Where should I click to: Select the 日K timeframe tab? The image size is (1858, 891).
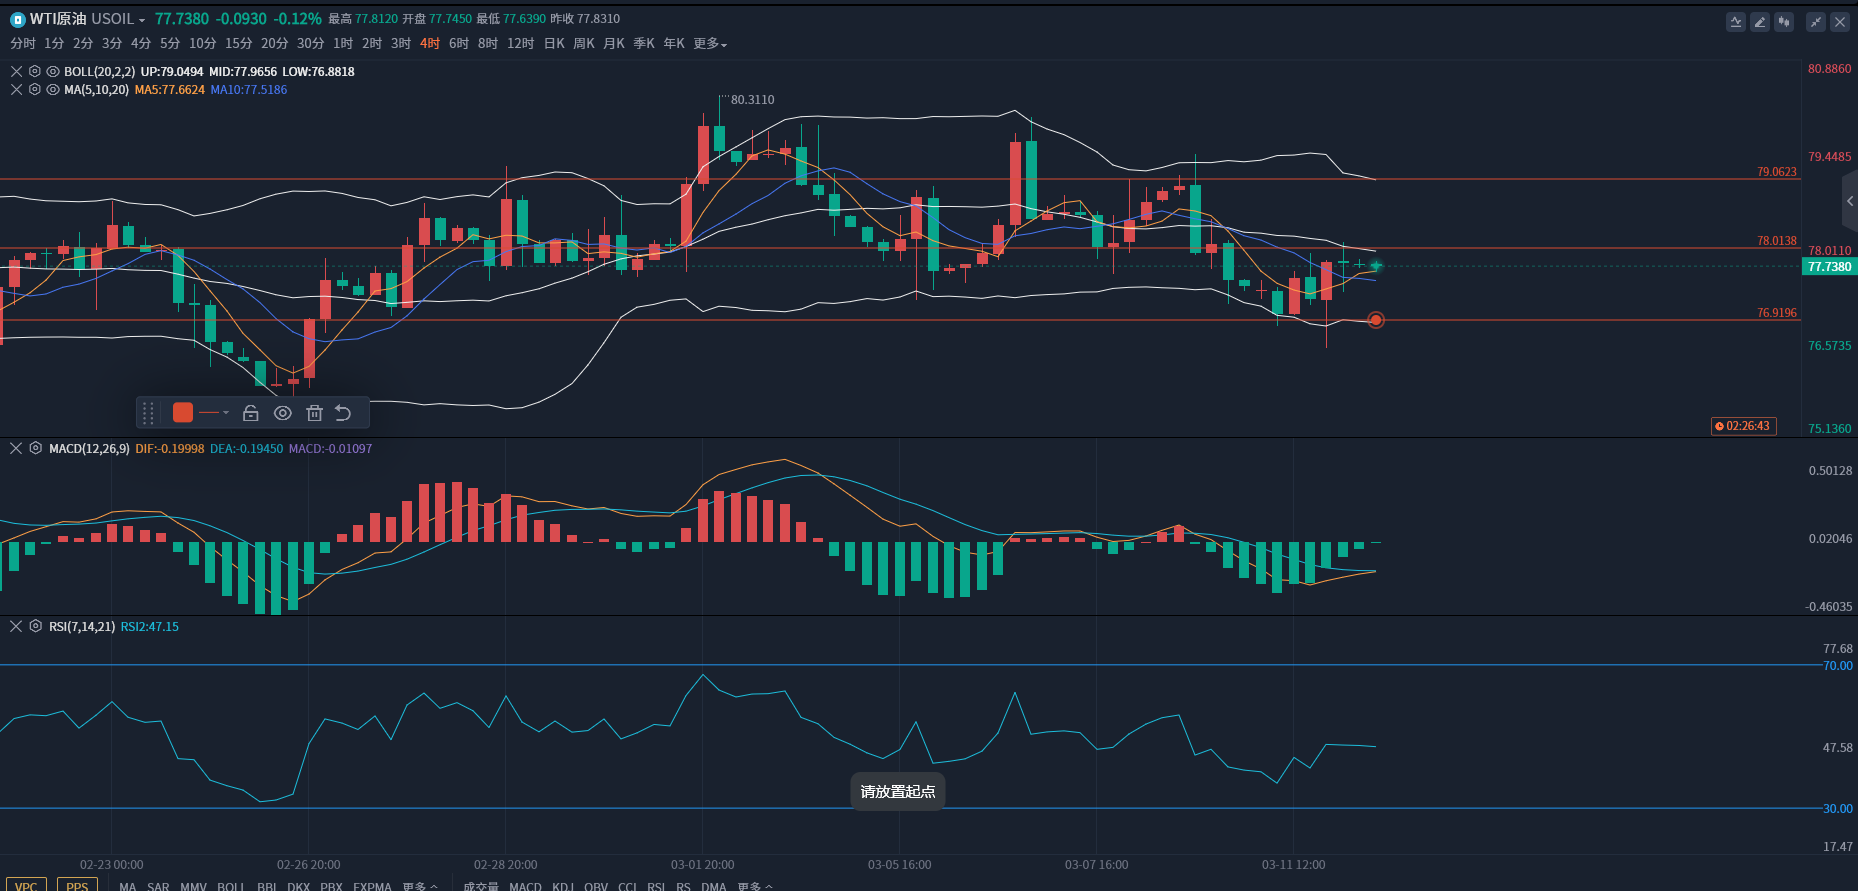pos(554,44)
